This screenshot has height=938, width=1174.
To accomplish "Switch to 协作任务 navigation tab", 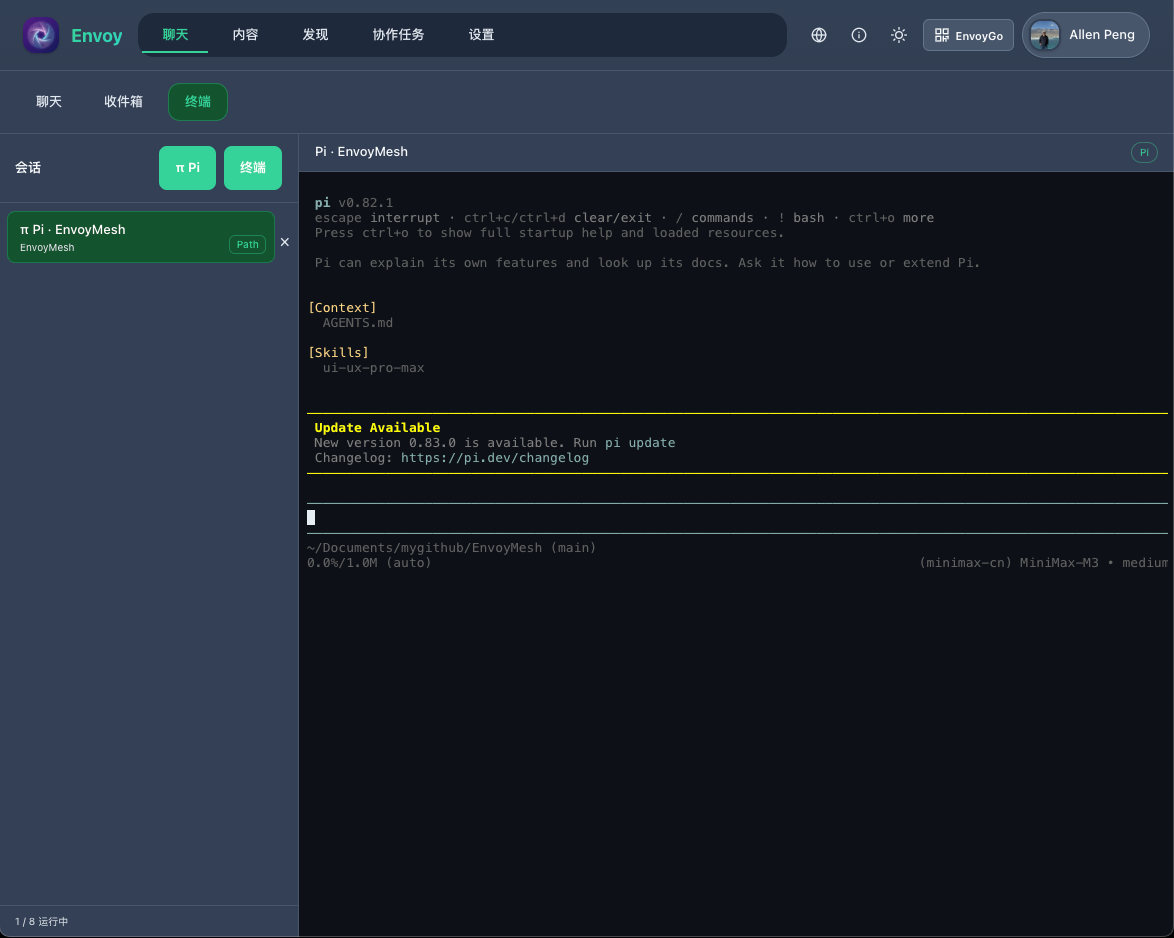I will [x=398, y=35].
